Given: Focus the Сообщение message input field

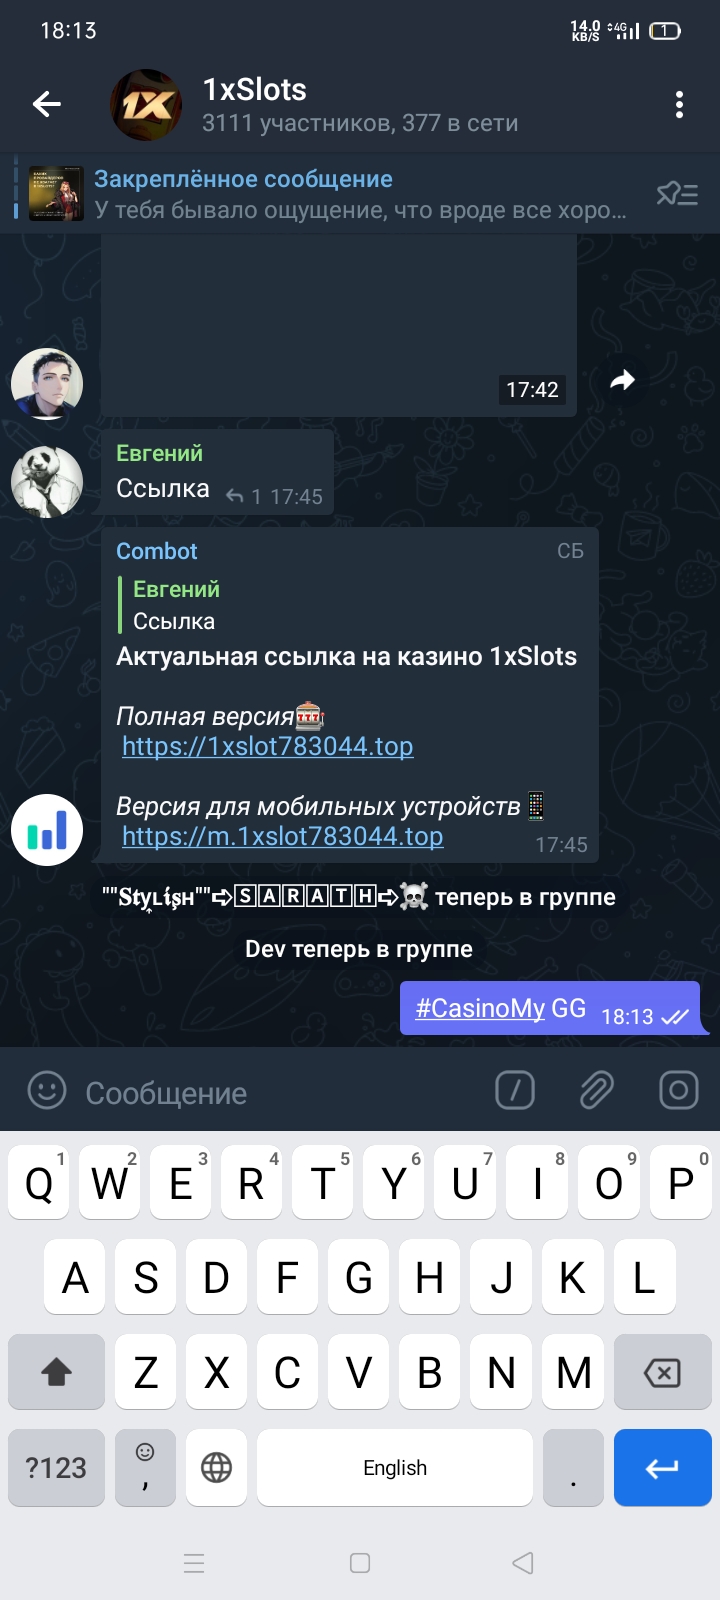Looking at the screenshot, I should pos(280,1093).
